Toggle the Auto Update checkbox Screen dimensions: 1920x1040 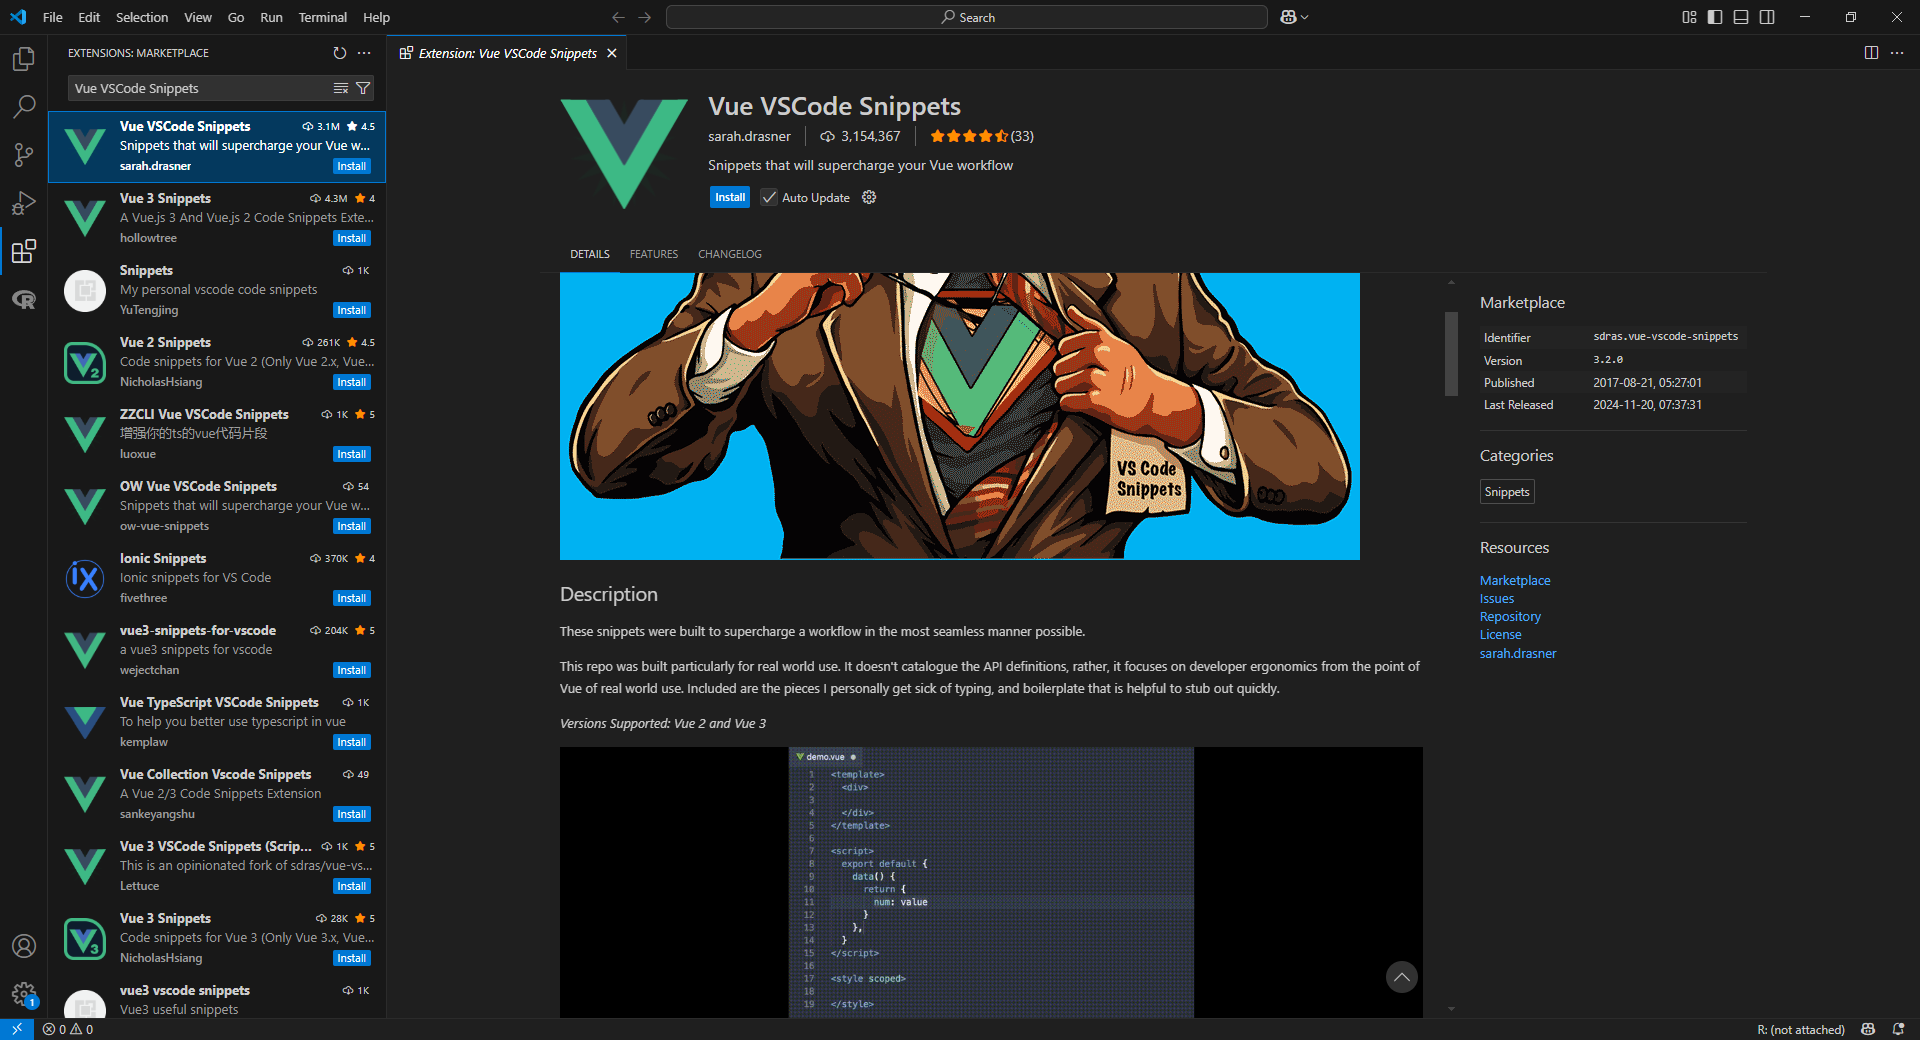[768, 197]
